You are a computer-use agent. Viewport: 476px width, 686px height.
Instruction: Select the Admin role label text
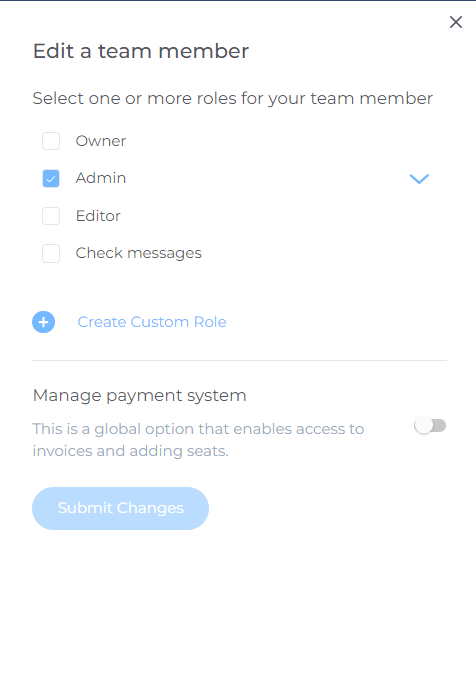point(101,178)
